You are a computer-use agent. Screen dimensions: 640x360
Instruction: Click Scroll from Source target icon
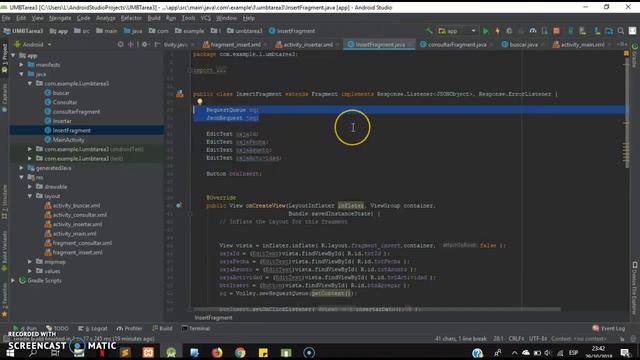click(120, 44)
